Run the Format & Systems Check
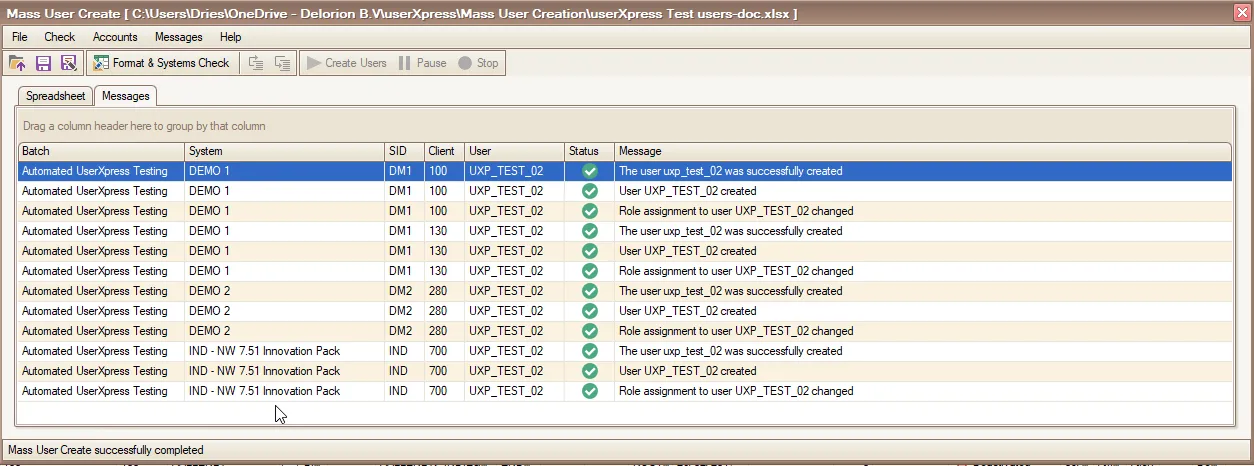 point(162,63)
